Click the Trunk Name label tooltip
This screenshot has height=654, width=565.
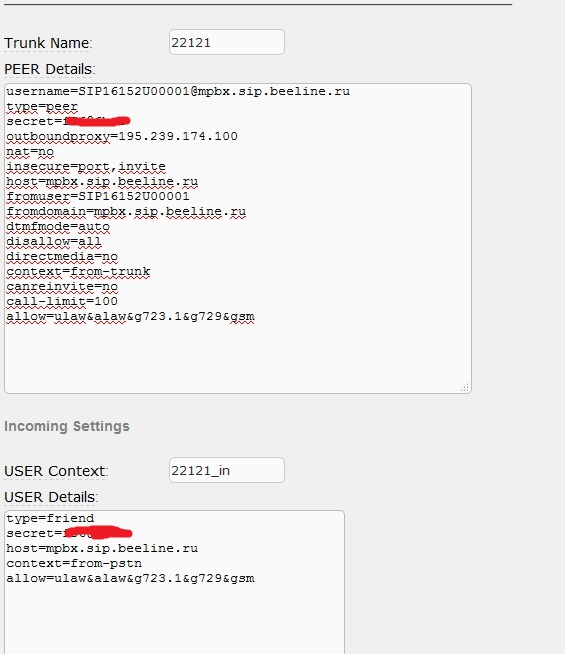tap(48, 43)
